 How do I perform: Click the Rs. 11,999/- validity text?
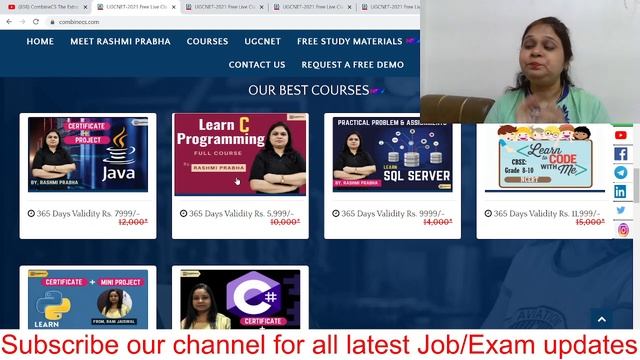tap(547, 213)
